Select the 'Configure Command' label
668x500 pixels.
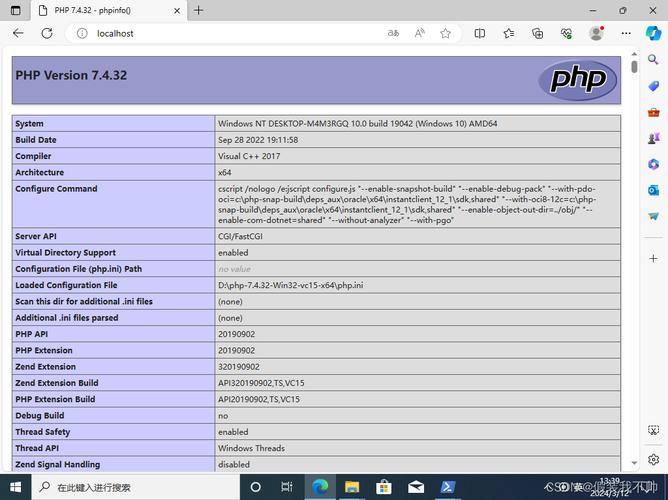pos(56,189)
